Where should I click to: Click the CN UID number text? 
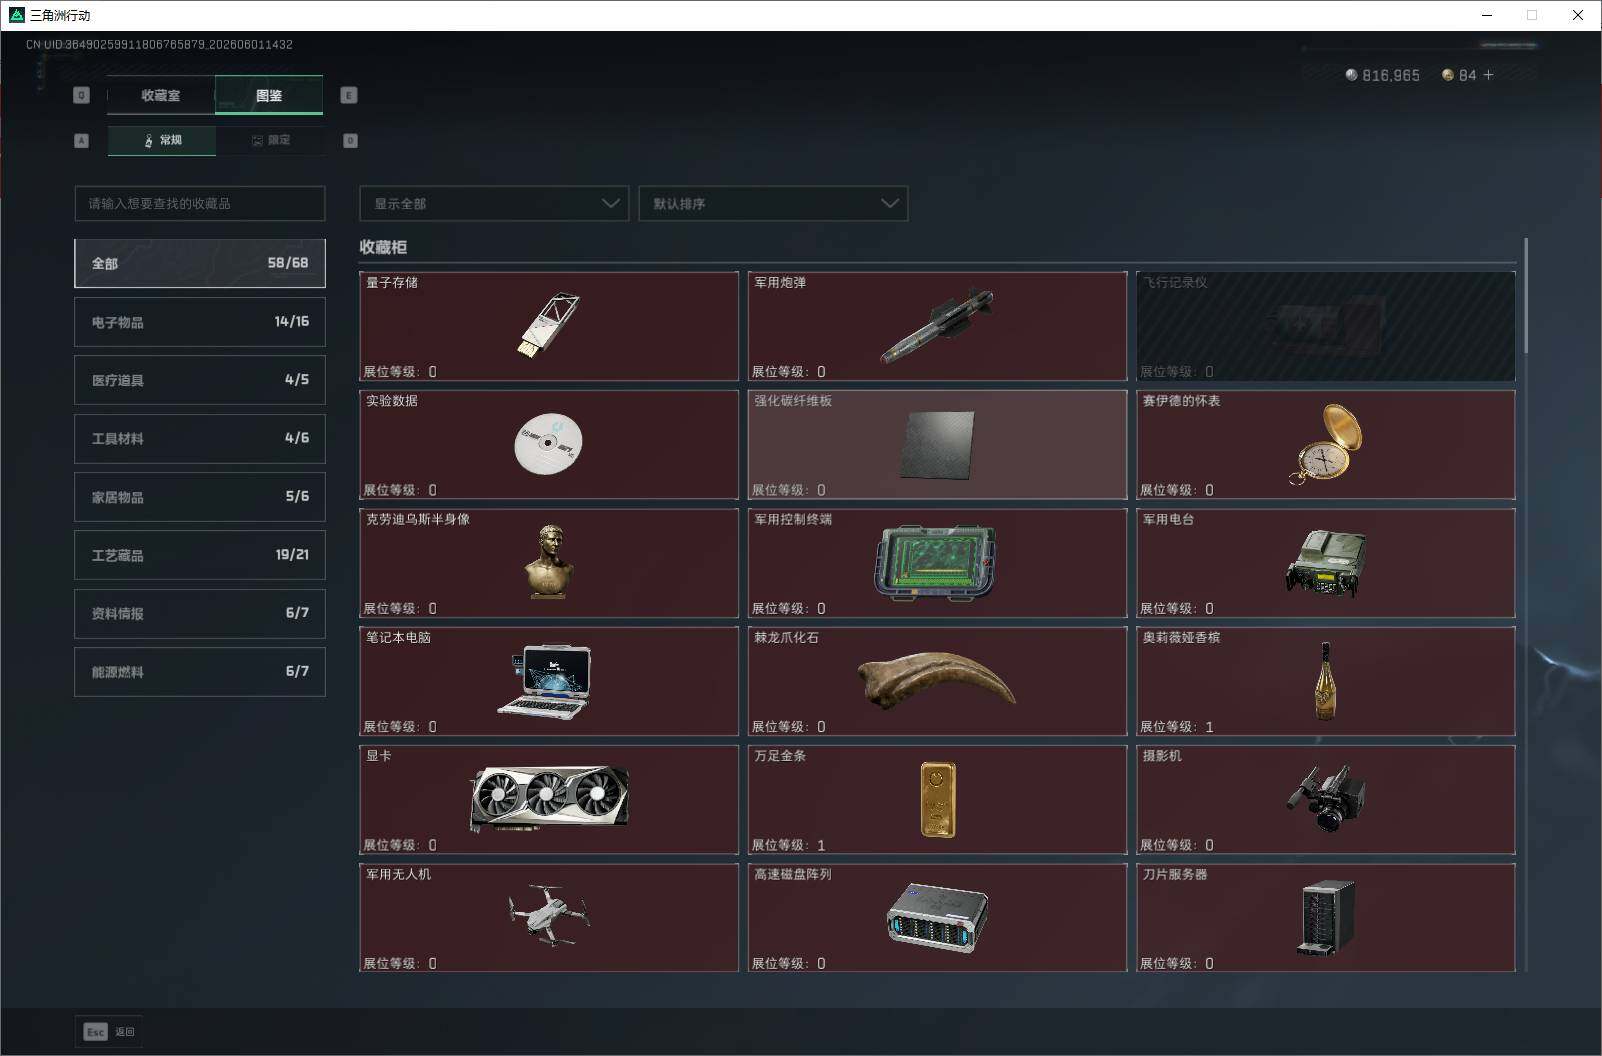[159, 45]
